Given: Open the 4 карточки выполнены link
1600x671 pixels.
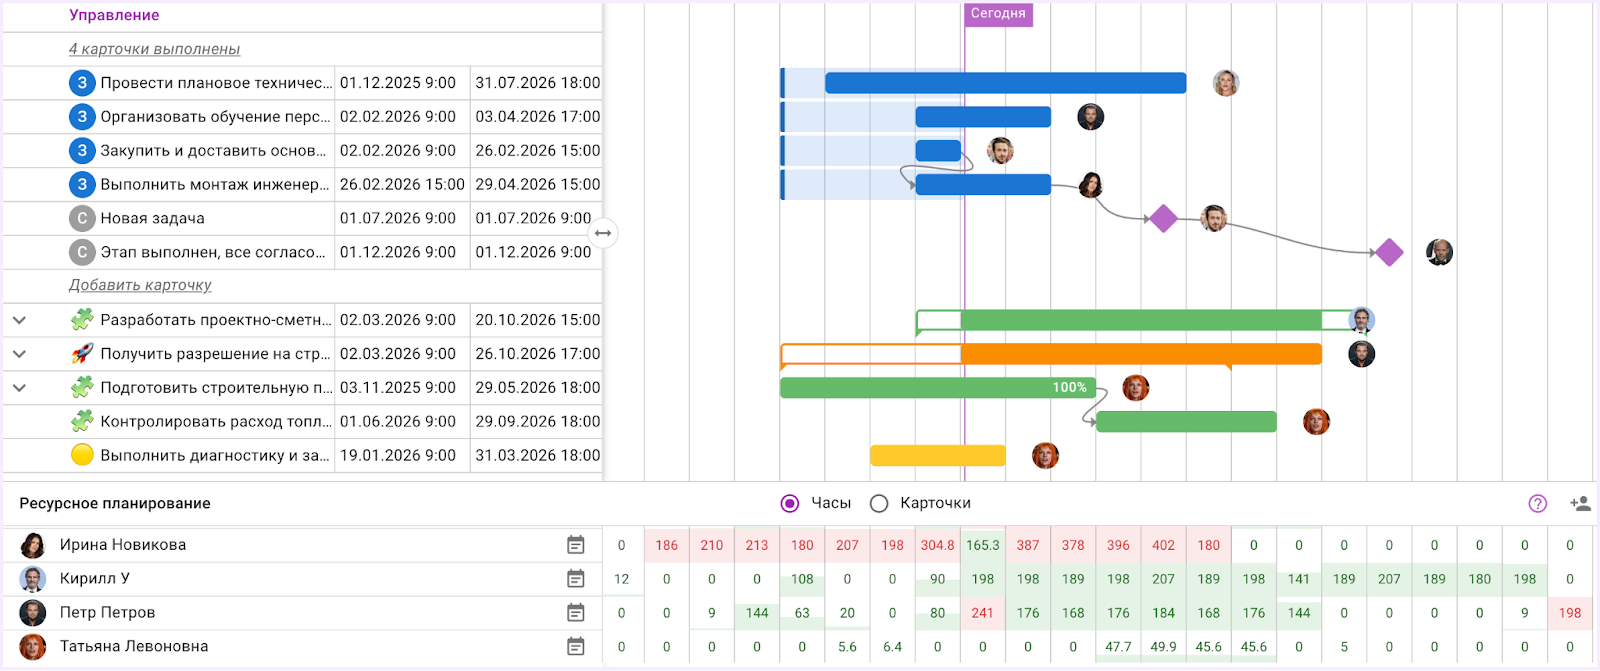Looking at the screenshot, I should click(154, 49).
